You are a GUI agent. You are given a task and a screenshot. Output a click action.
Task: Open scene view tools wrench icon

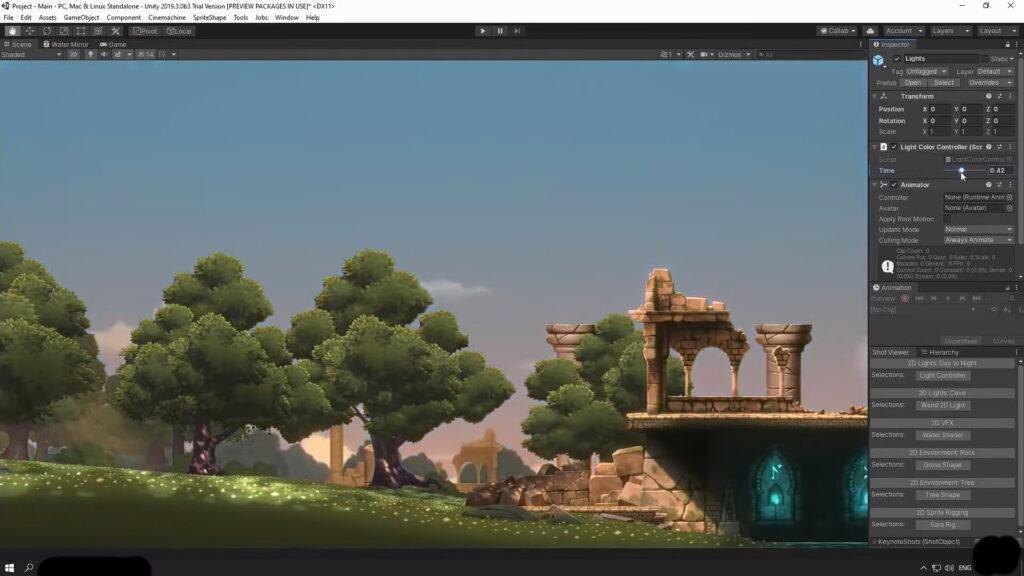click(x=690, y=55)
